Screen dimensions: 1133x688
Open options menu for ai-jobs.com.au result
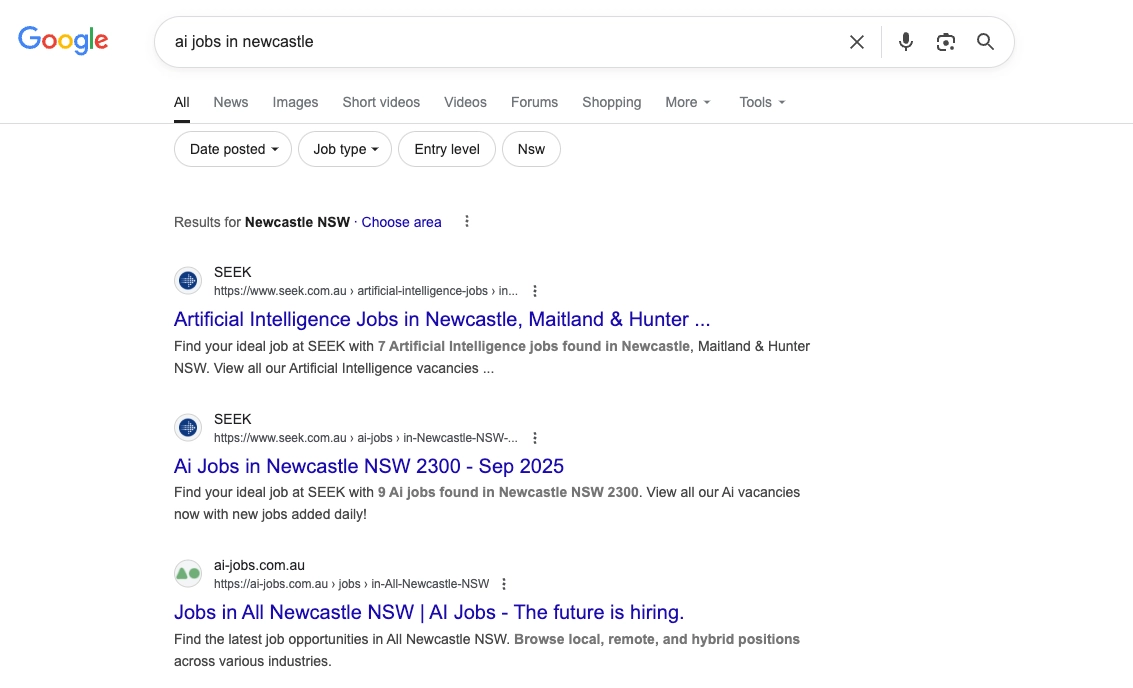point(504,584)
